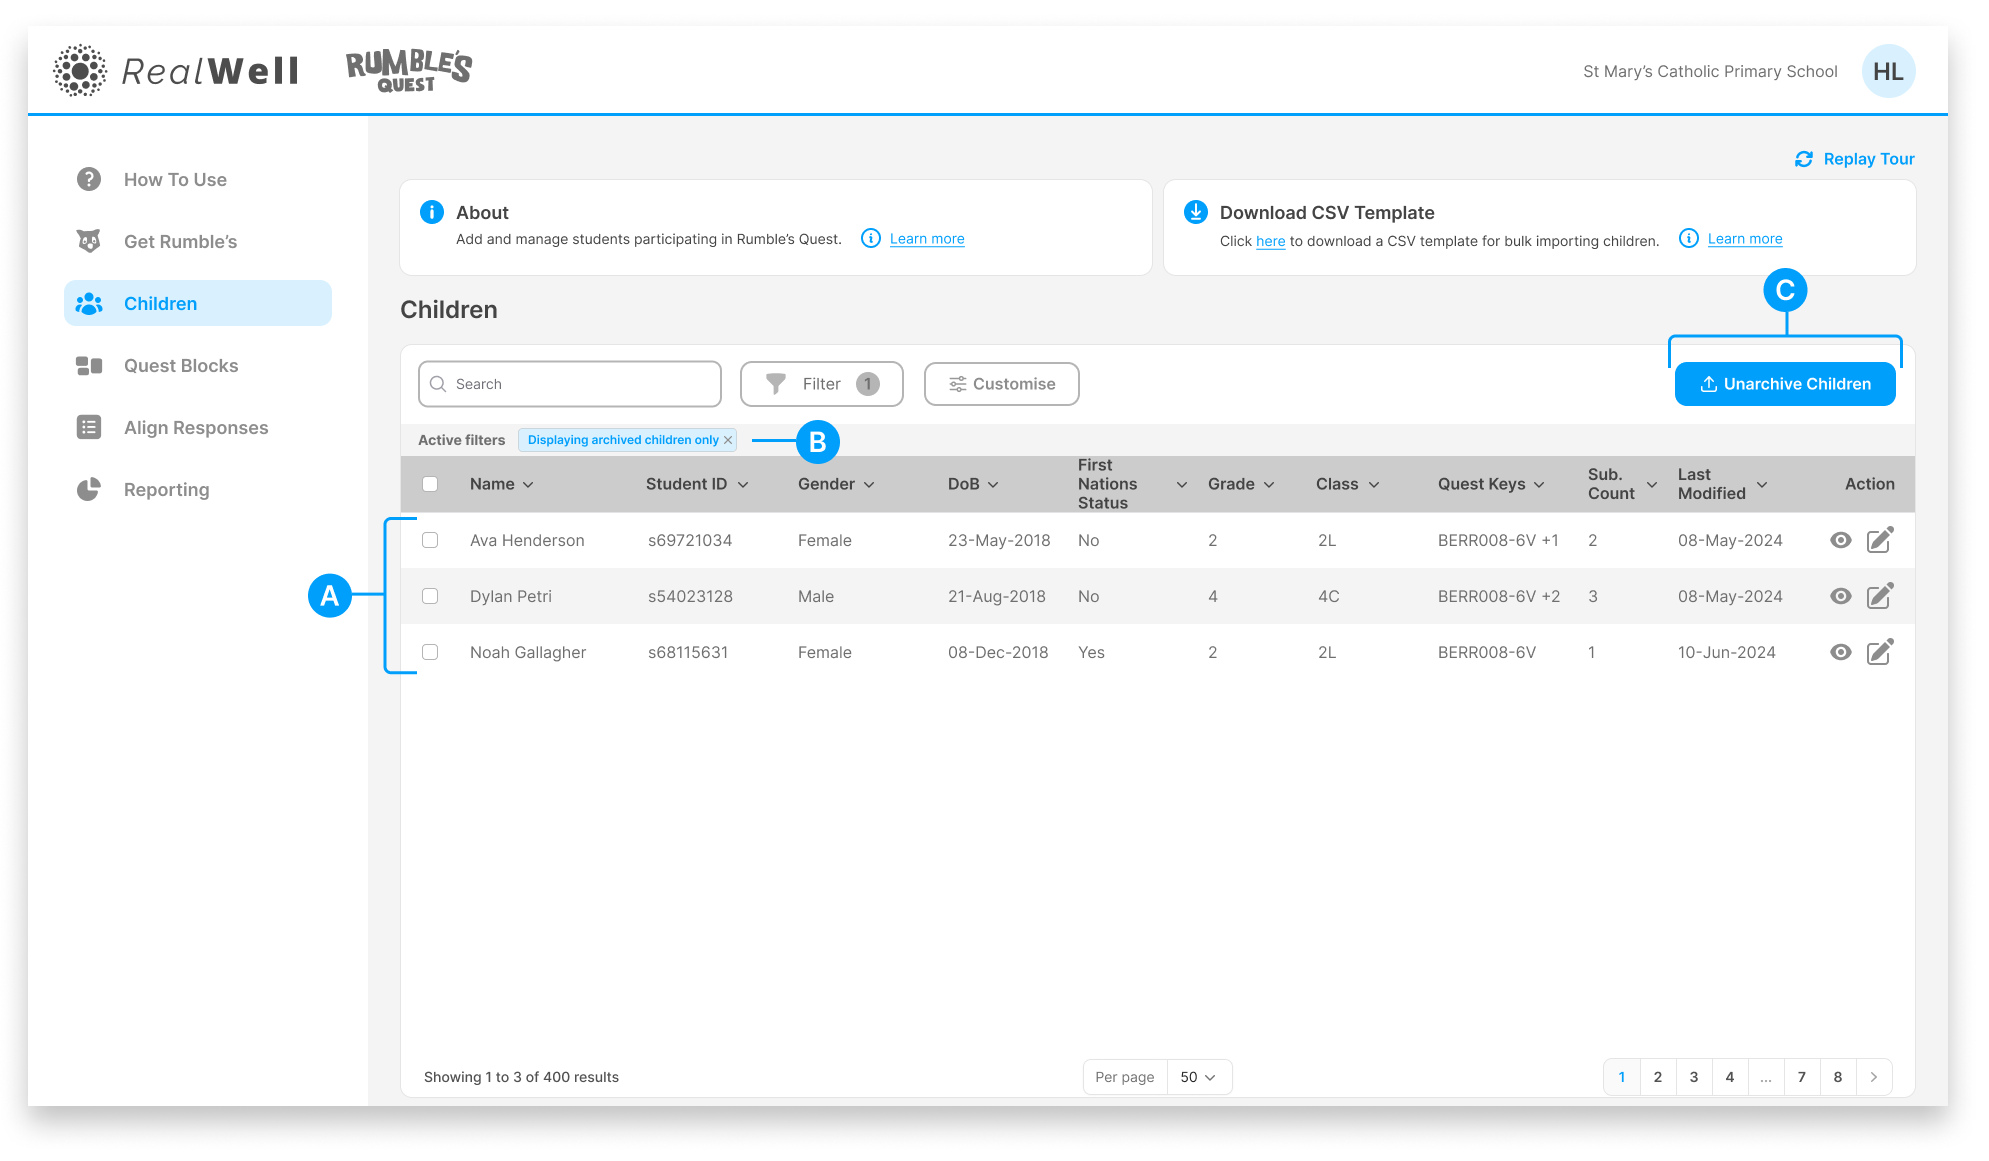Screen dimensions: 1989x1161
Task: Click the Unarchive Children button
Action: coord(1785,384)
